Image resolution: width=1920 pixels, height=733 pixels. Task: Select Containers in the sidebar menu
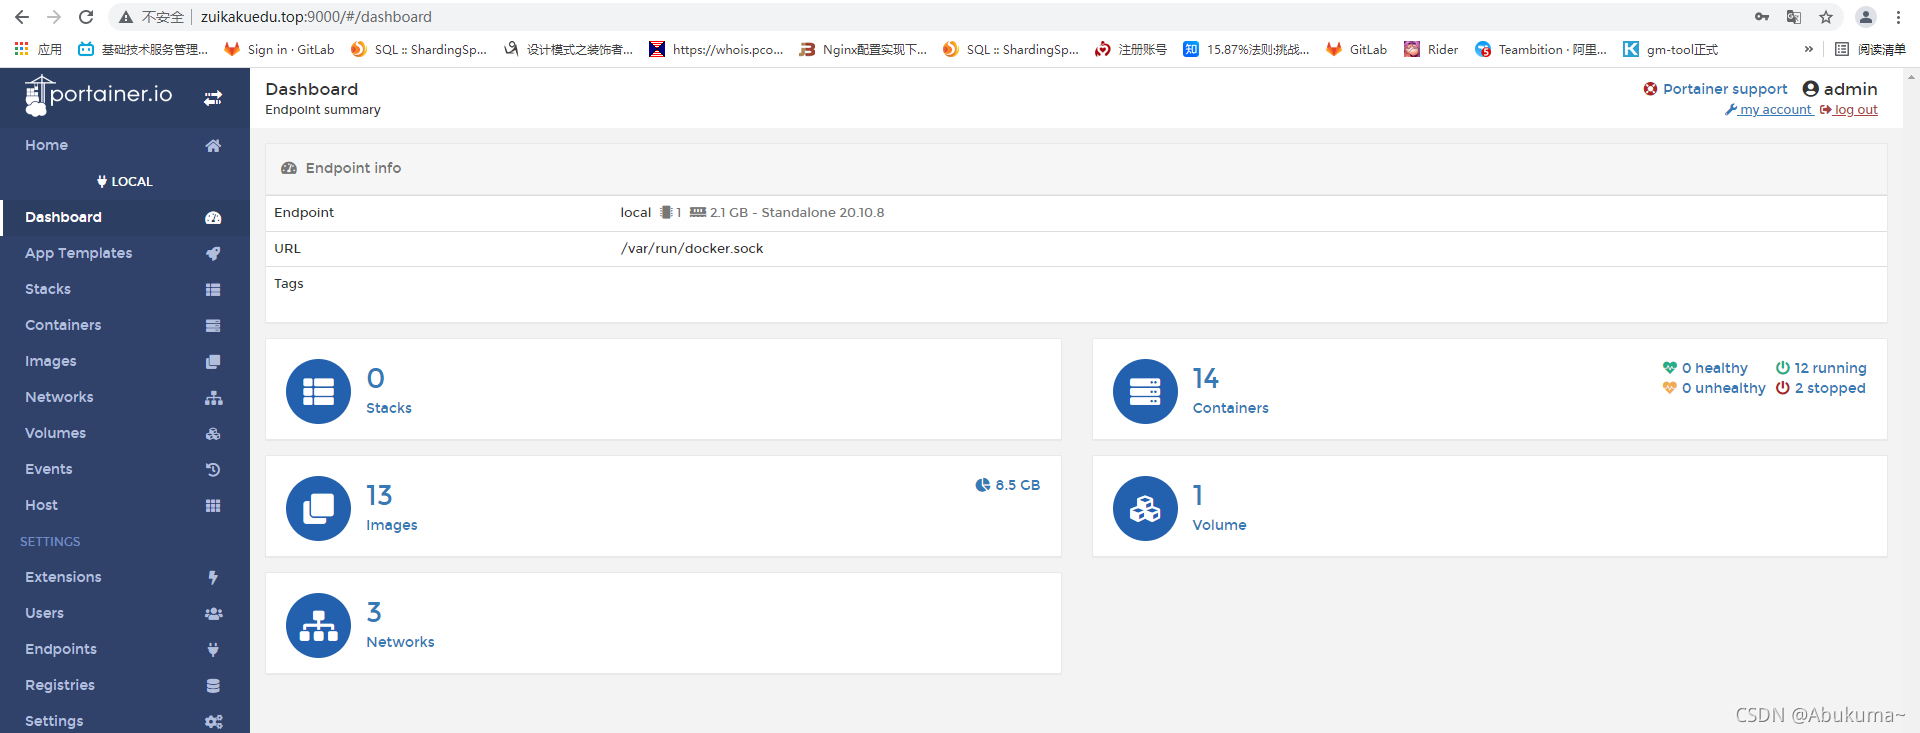point(125,325)
